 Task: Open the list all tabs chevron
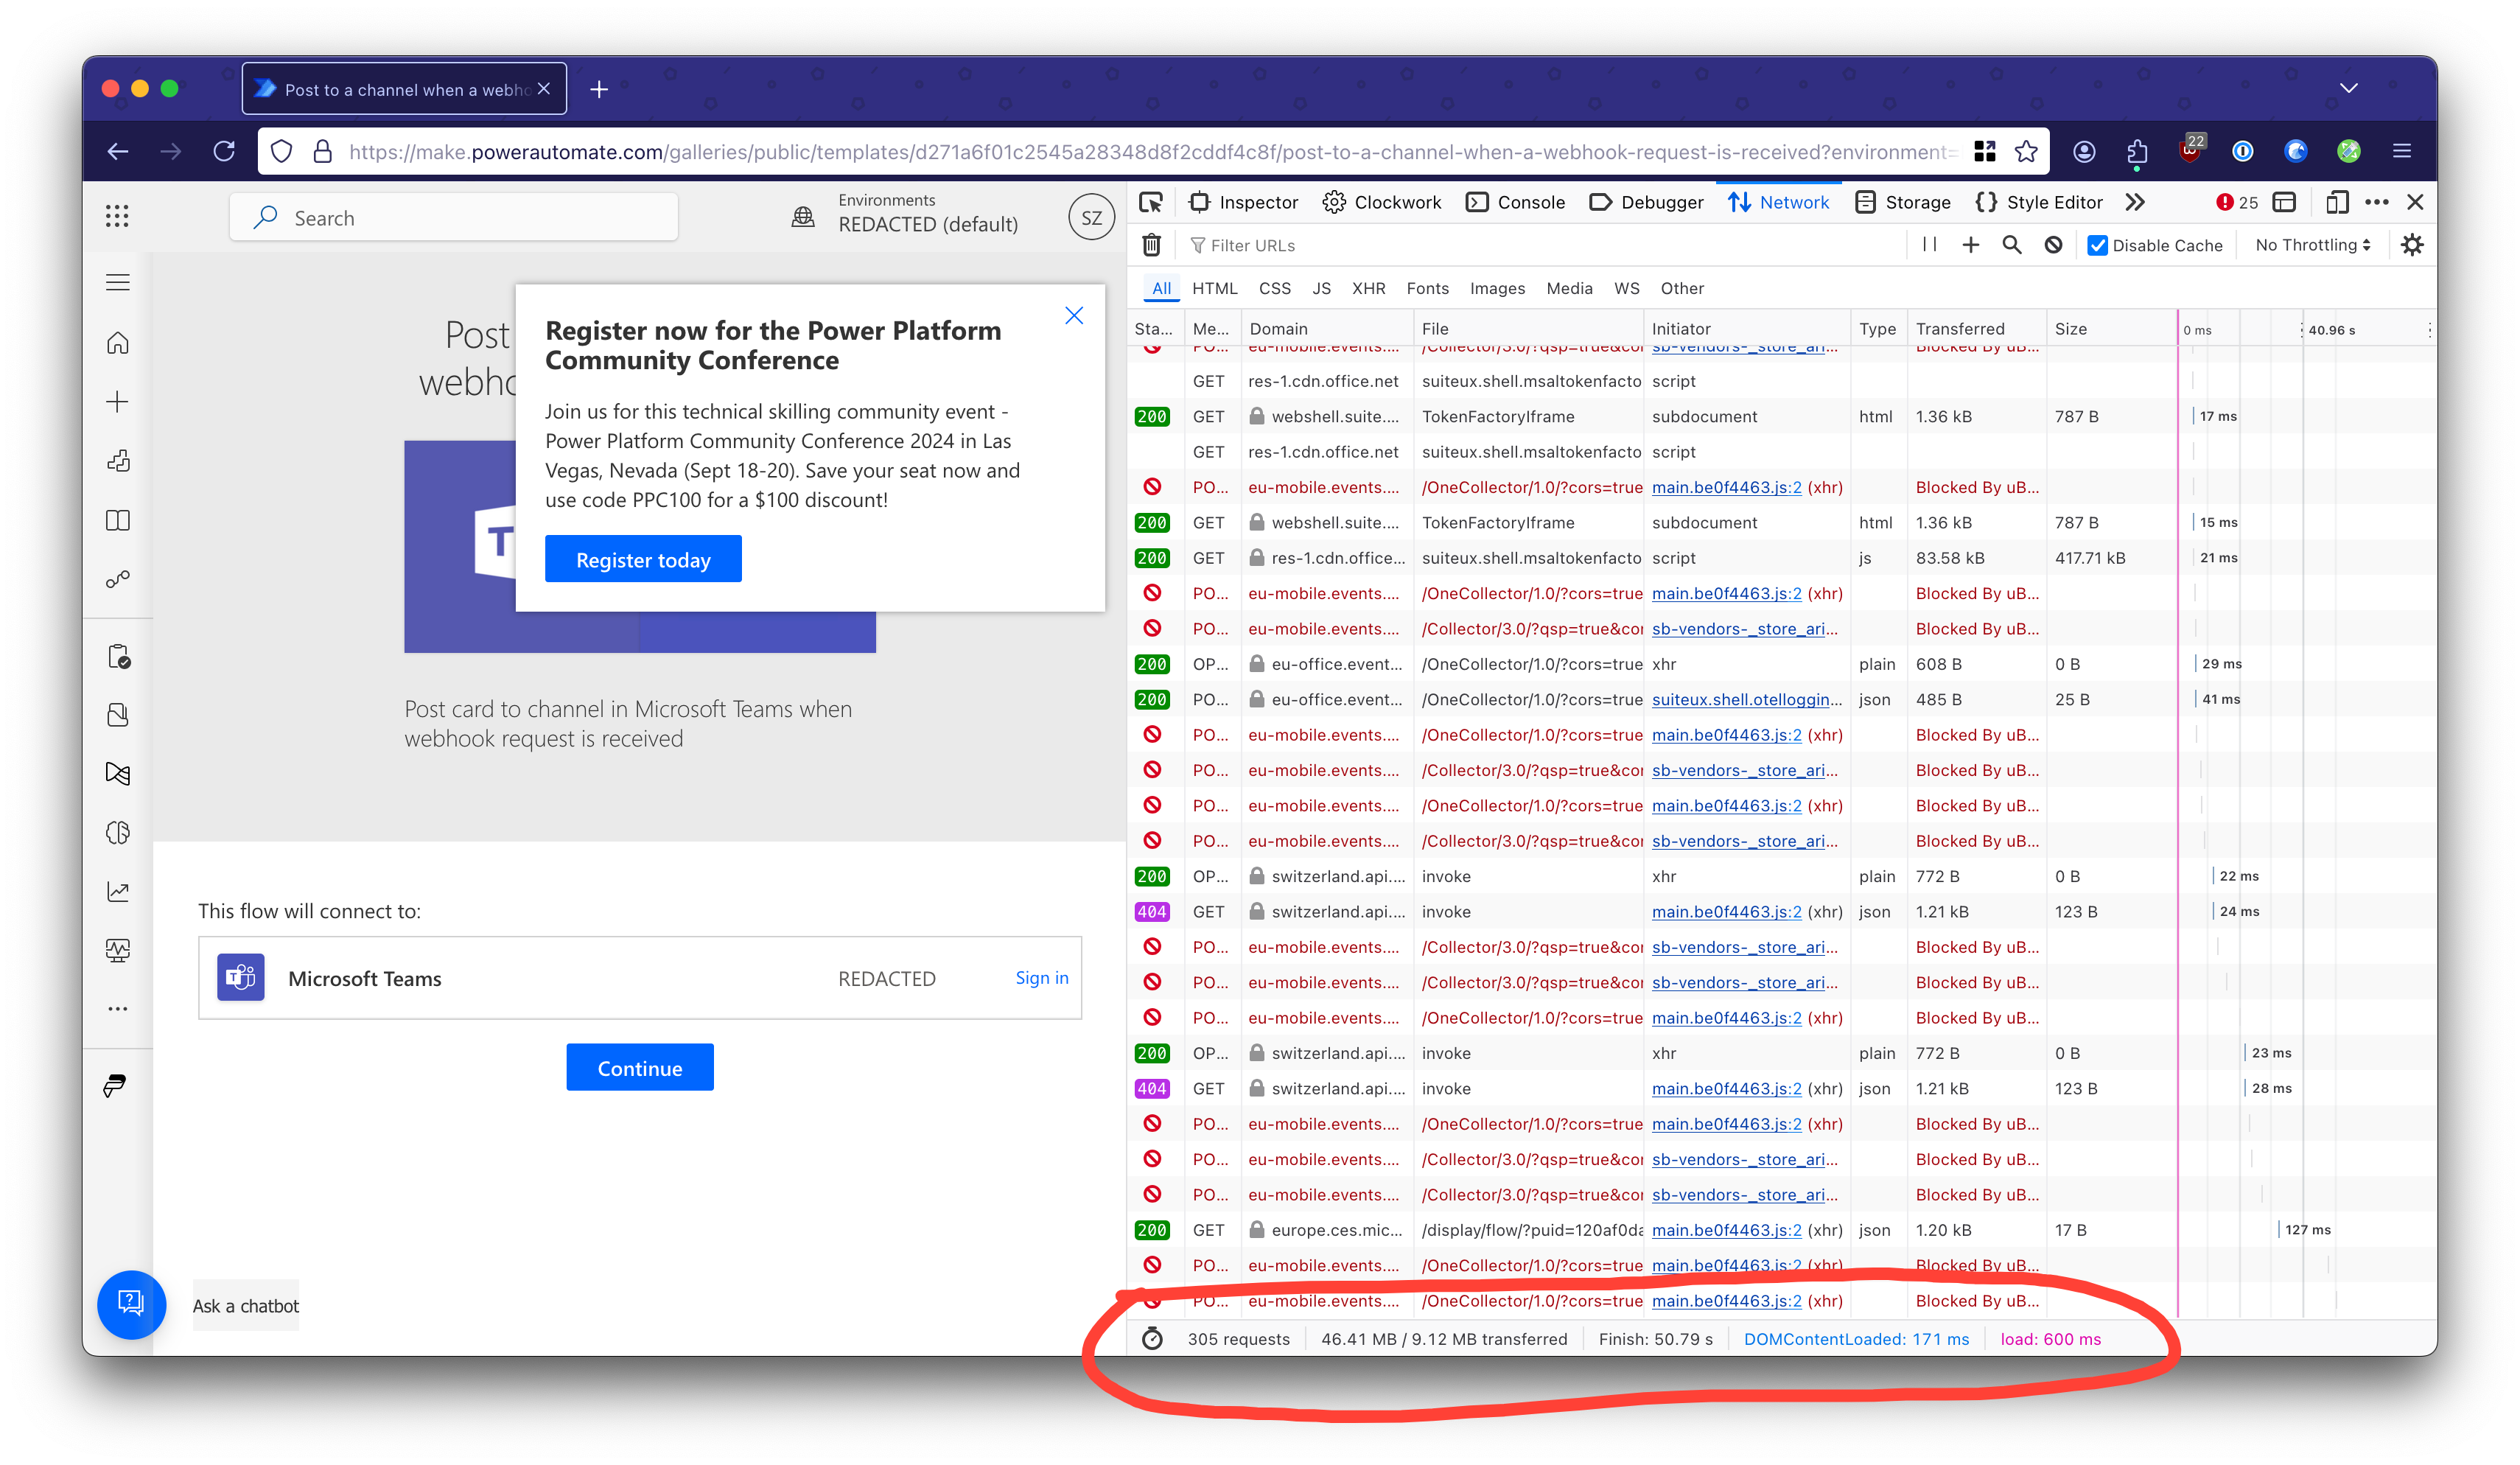point(2349,89)
